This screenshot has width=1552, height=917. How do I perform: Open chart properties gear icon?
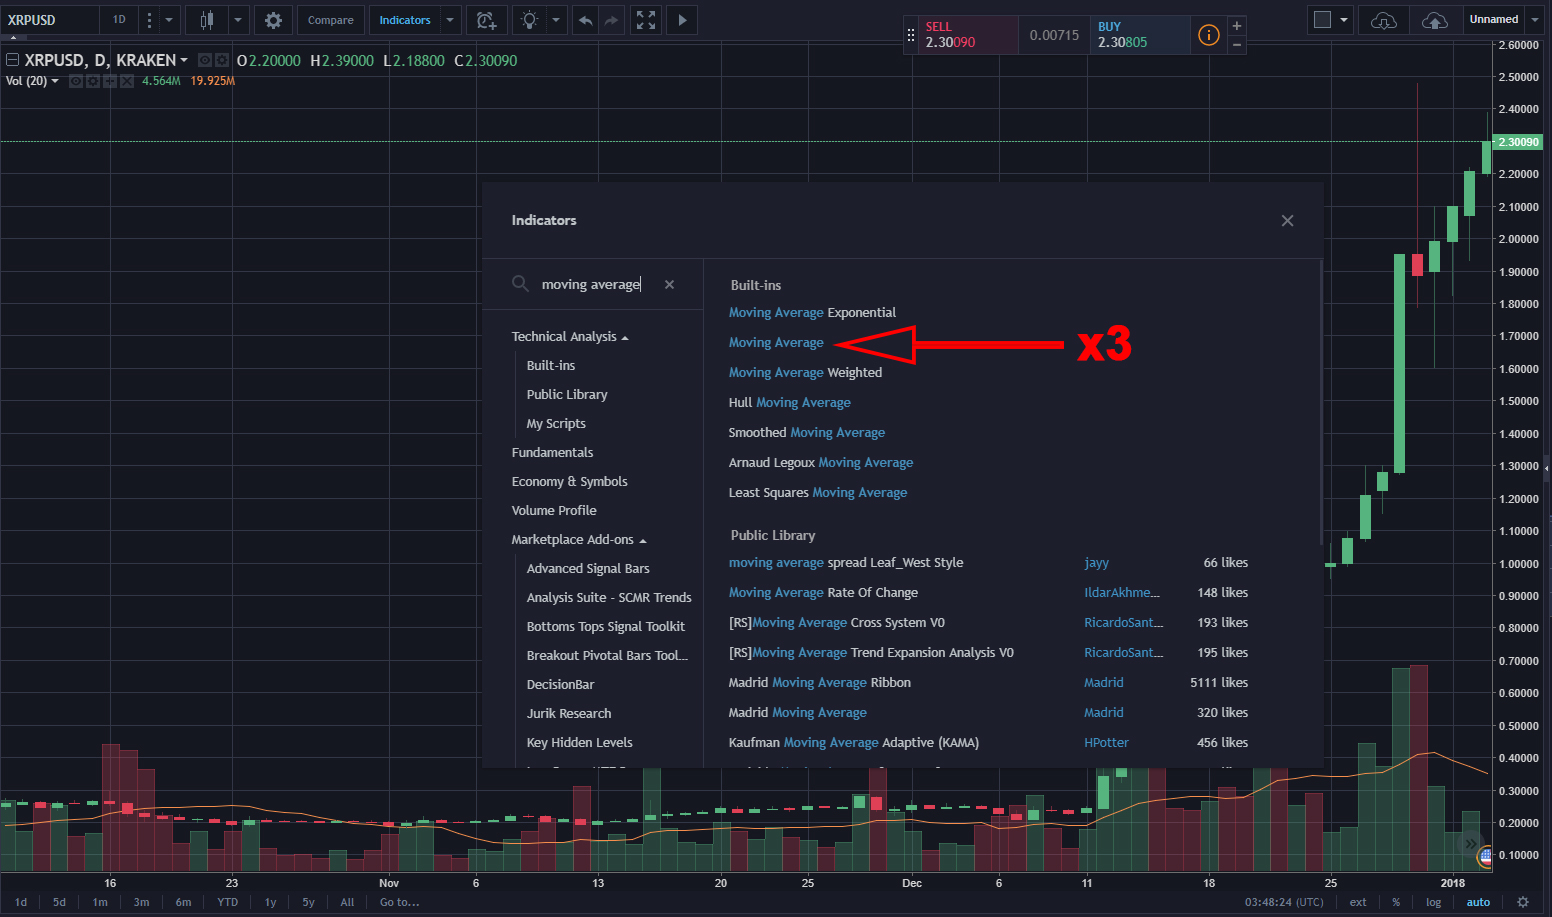(x=273, y=20)
